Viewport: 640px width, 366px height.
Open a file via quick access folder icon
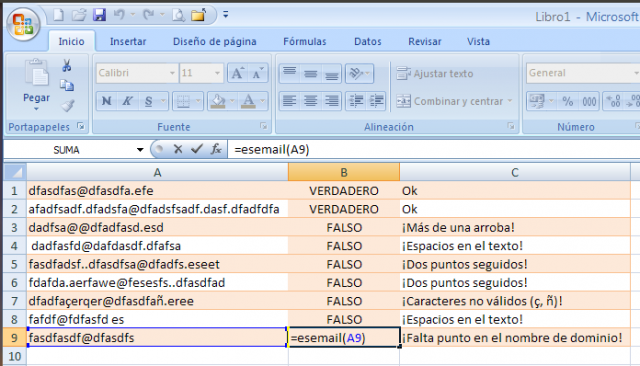point(79,15)
